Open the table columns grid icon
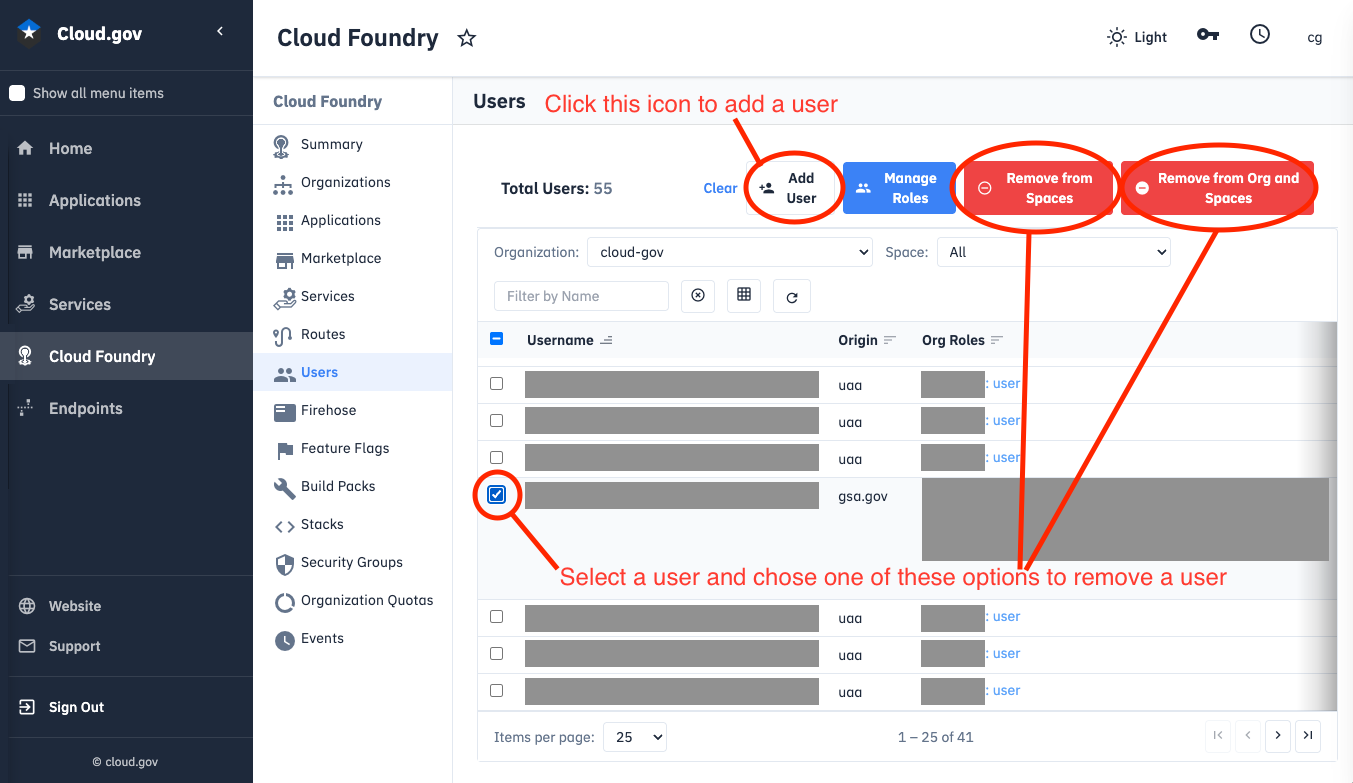The width and height of the screenshot is (1353, 783). [x=744, y=295]
